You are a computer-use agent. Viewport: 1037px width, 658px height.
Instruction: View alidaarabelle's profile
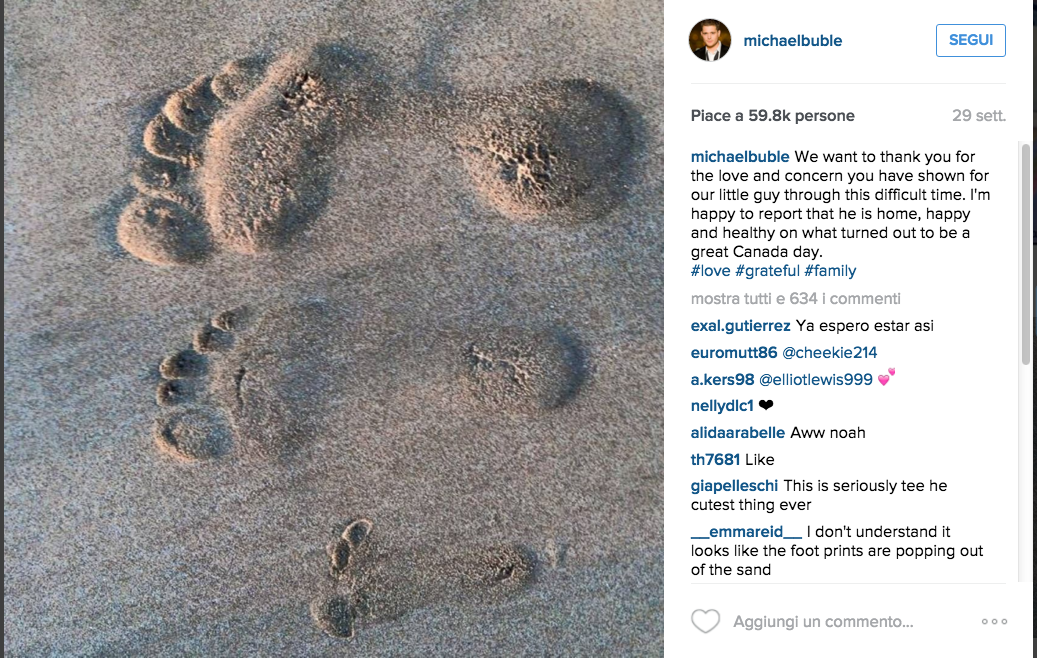point(738,433)
